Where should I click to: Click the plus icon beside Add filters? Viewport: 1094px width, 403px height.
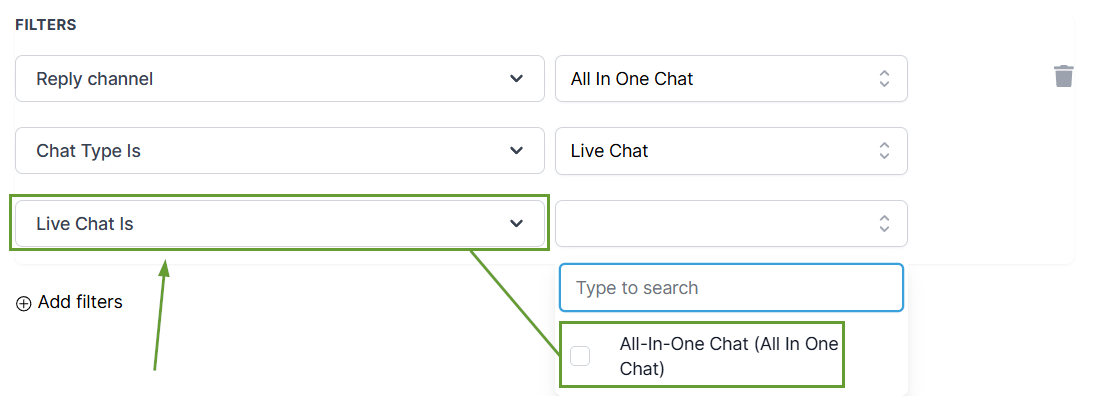point(24,303)
